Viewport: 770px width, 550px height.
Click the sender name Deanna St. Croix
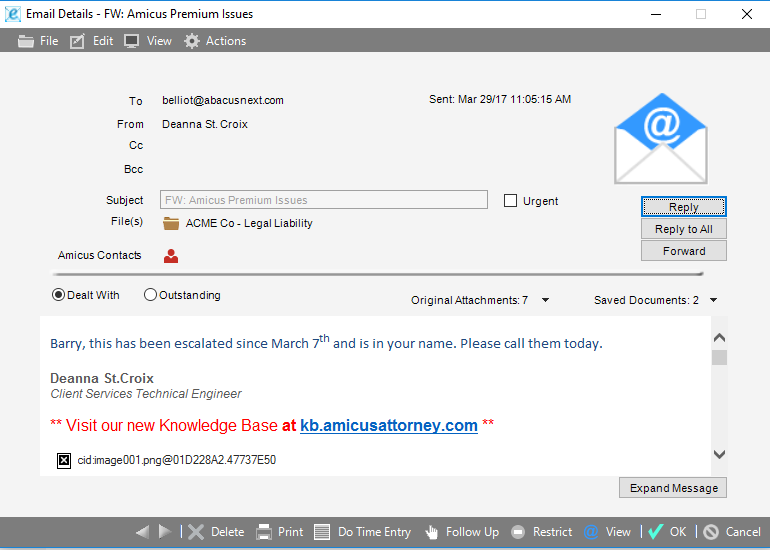[x=205, y=124]
